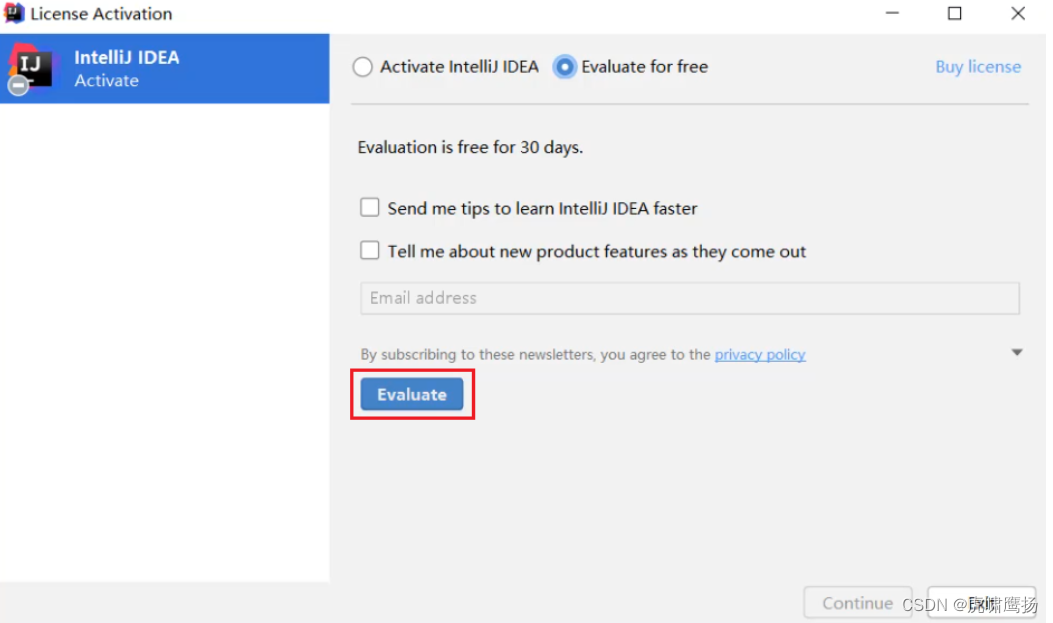Select the IntelliJ IDEA Activate sidebar entry
The height and width of the screenshot is (623, 1053).
click(165, 68)
